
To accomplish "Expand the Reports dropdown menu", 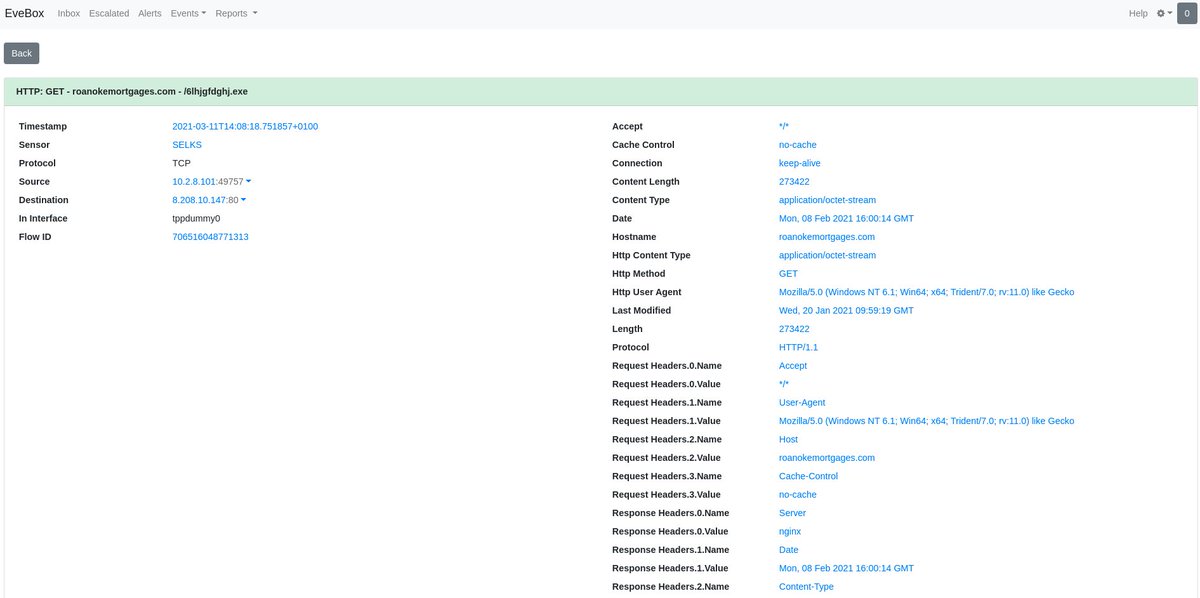I will 236,13.
